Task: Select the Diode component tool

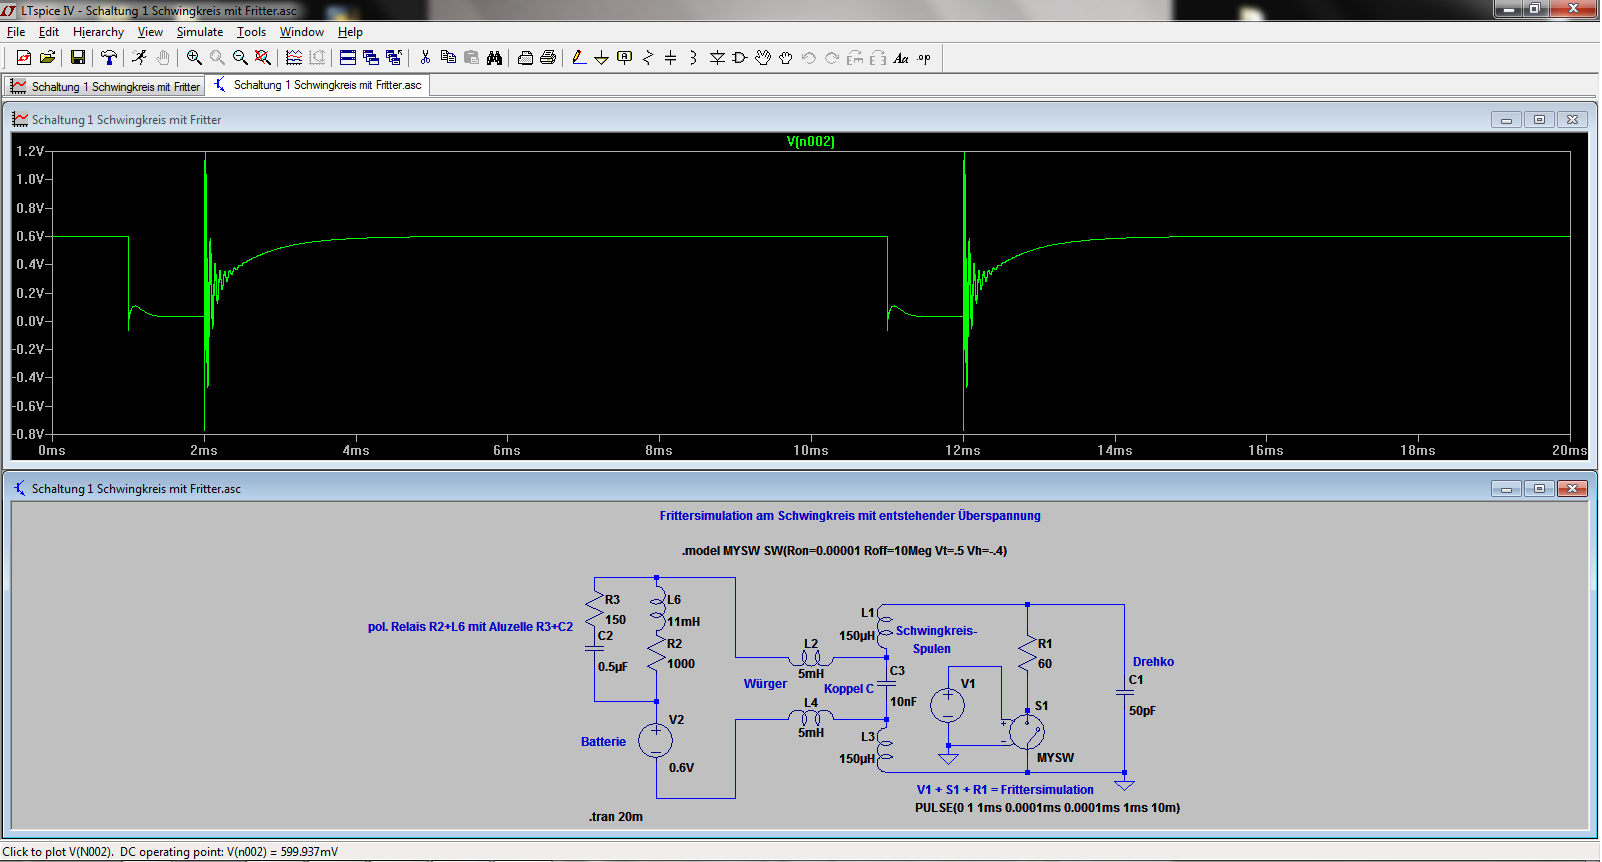Action: 717,58
